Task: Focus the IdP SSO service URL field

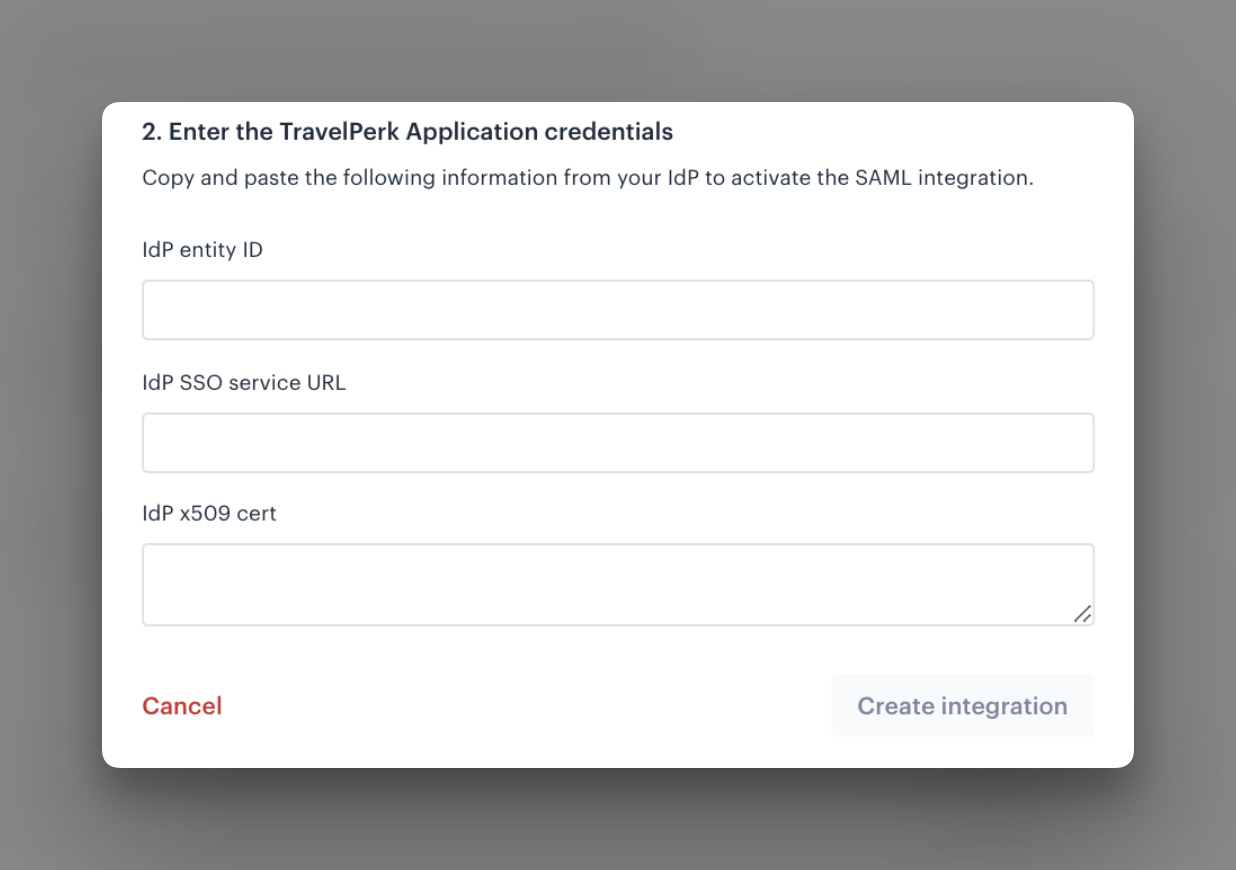Action: click(618, 443)
